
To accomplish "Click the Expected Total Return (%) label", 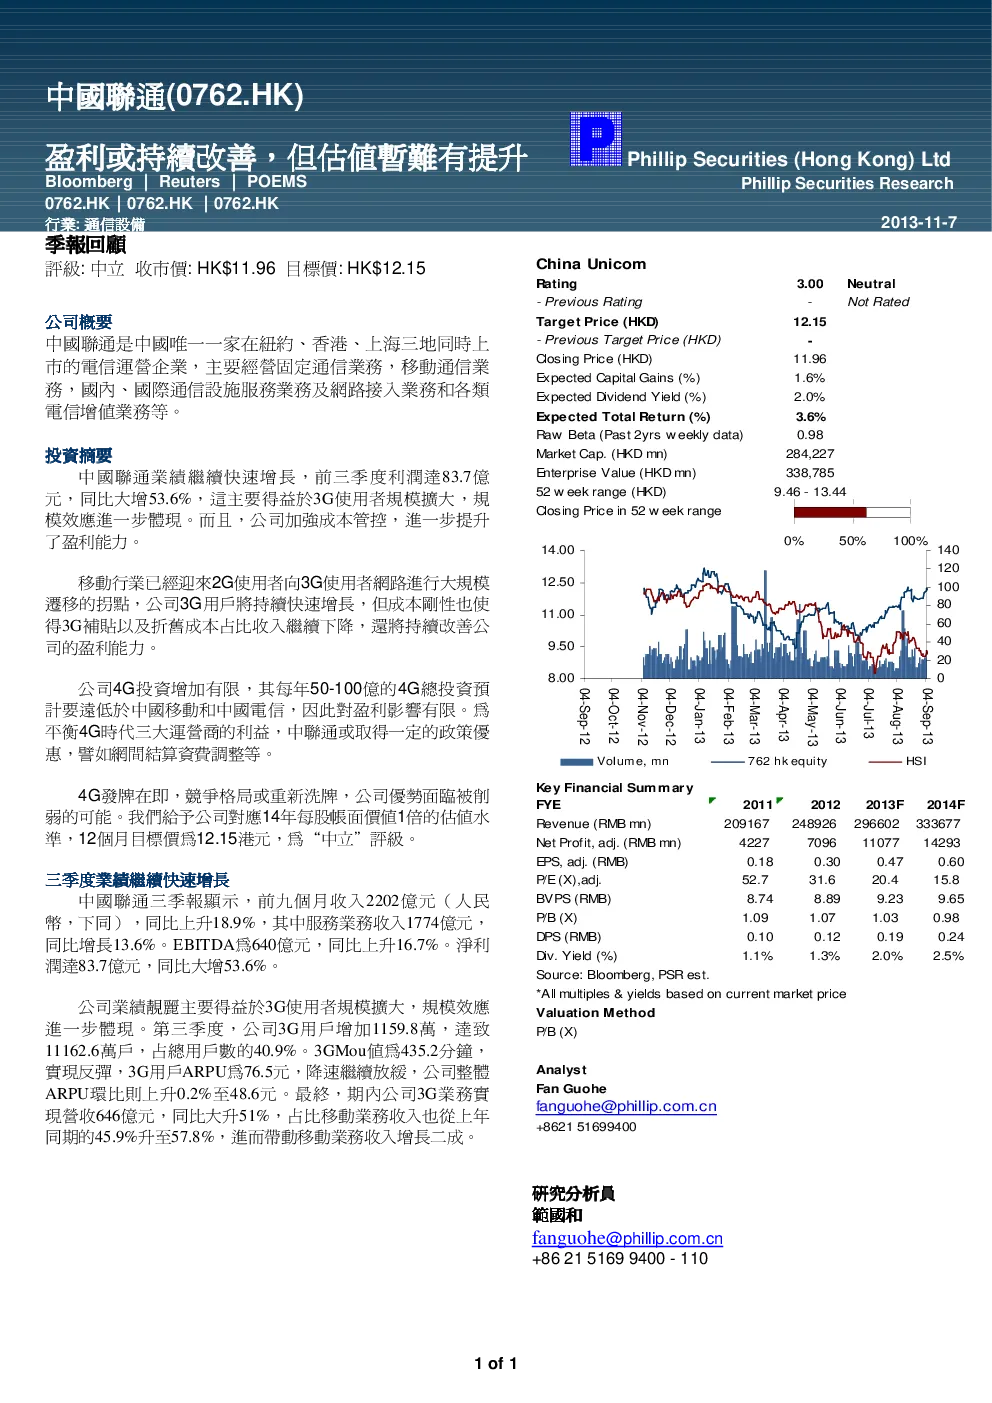I will click(x=623, y=417).
